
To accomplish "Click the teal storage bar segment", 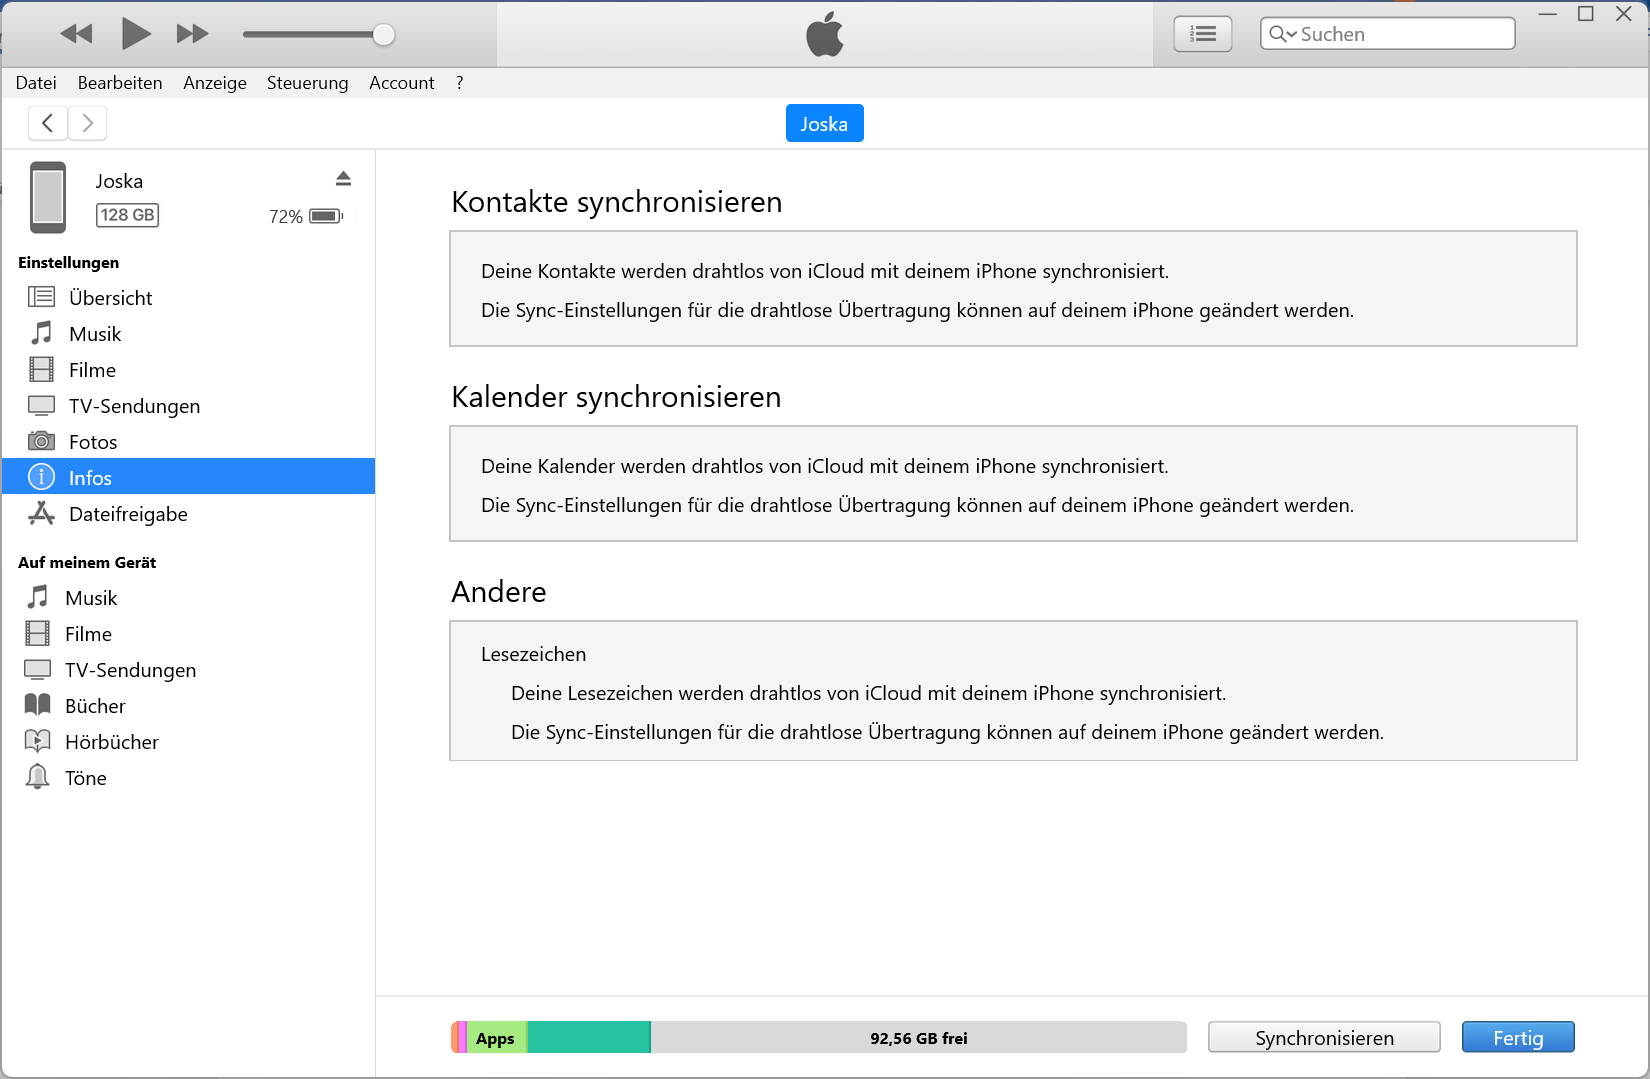I will point(589,1038).
